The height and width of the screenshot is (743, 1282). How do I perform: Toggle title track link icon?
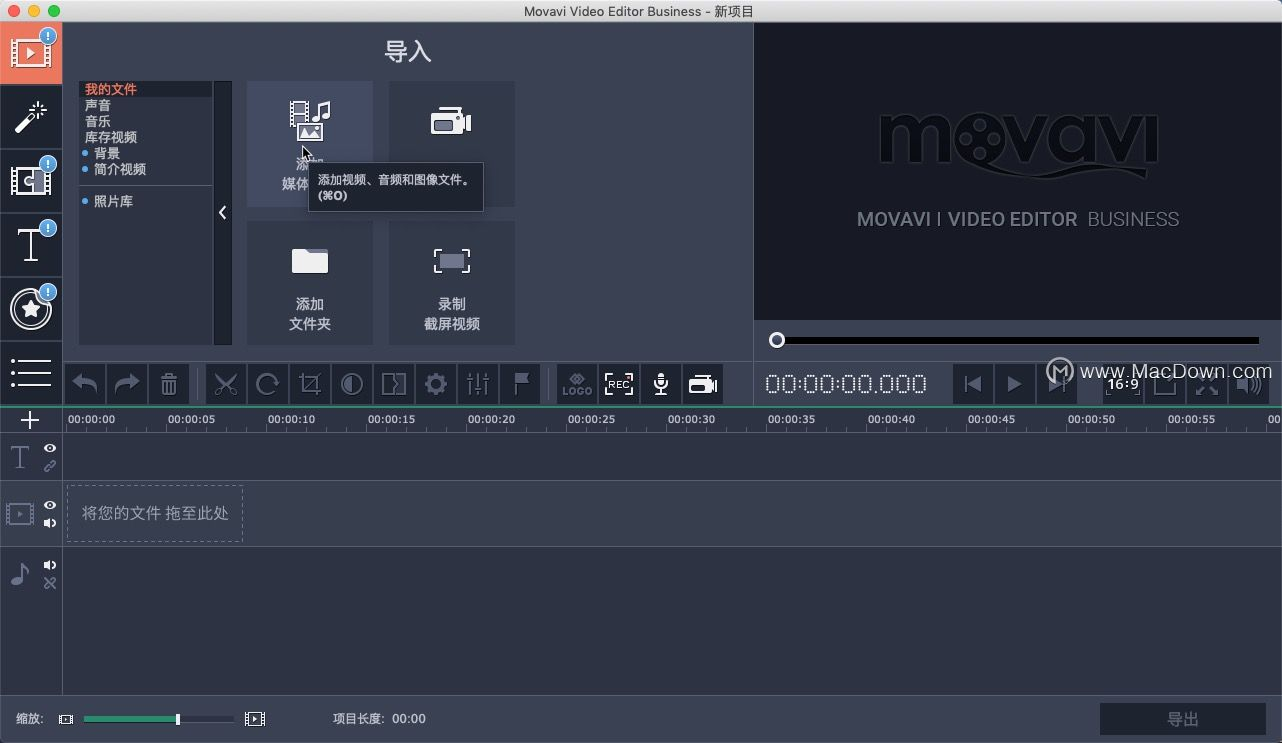(50, 466)
